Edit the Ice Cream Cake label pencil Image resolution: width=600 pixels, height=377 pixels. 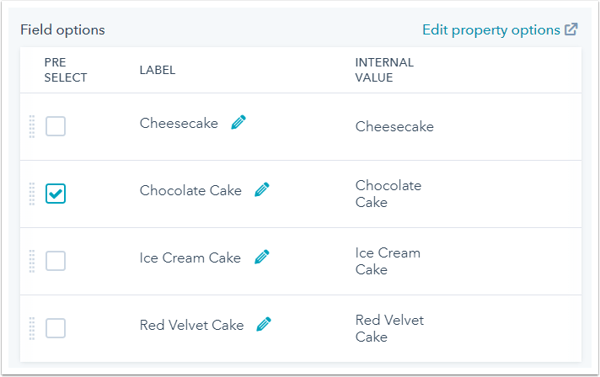pos(262,257)
